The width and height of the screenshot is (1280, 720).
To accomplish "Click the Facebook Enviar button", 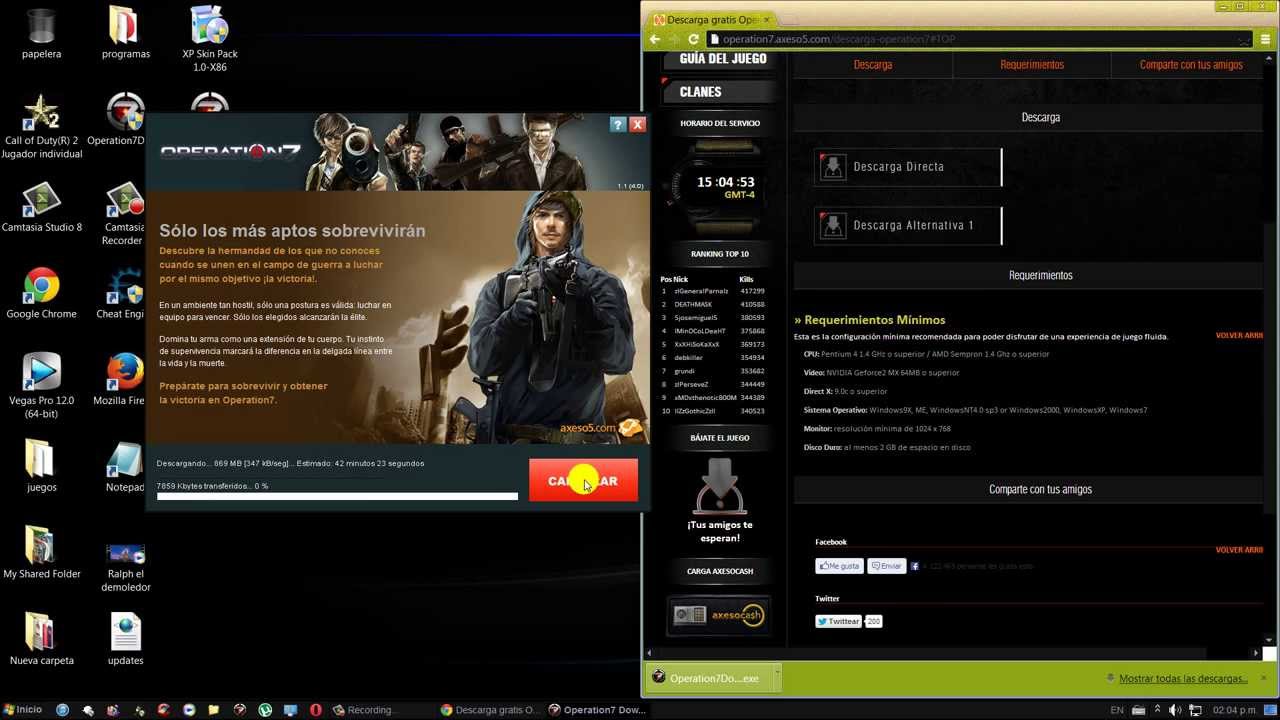I will coord(886,566).
